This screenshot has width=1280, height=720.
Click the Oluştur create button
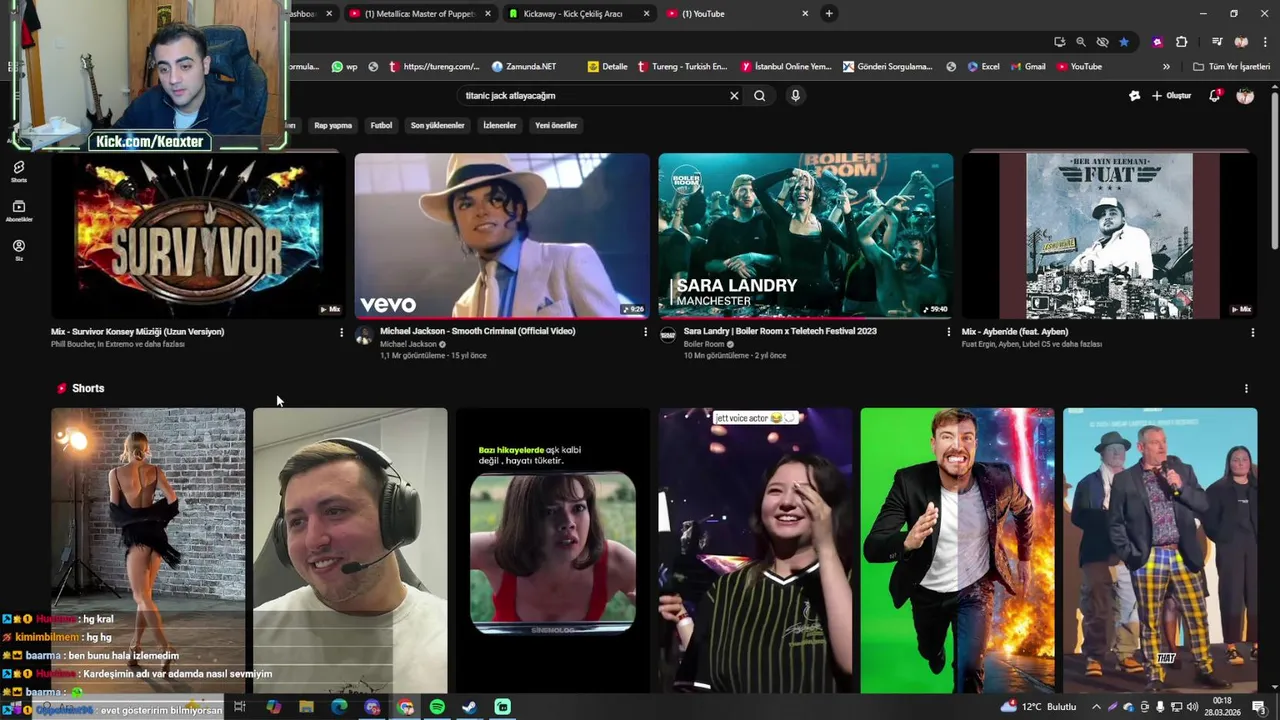[x=1172, y=96]
